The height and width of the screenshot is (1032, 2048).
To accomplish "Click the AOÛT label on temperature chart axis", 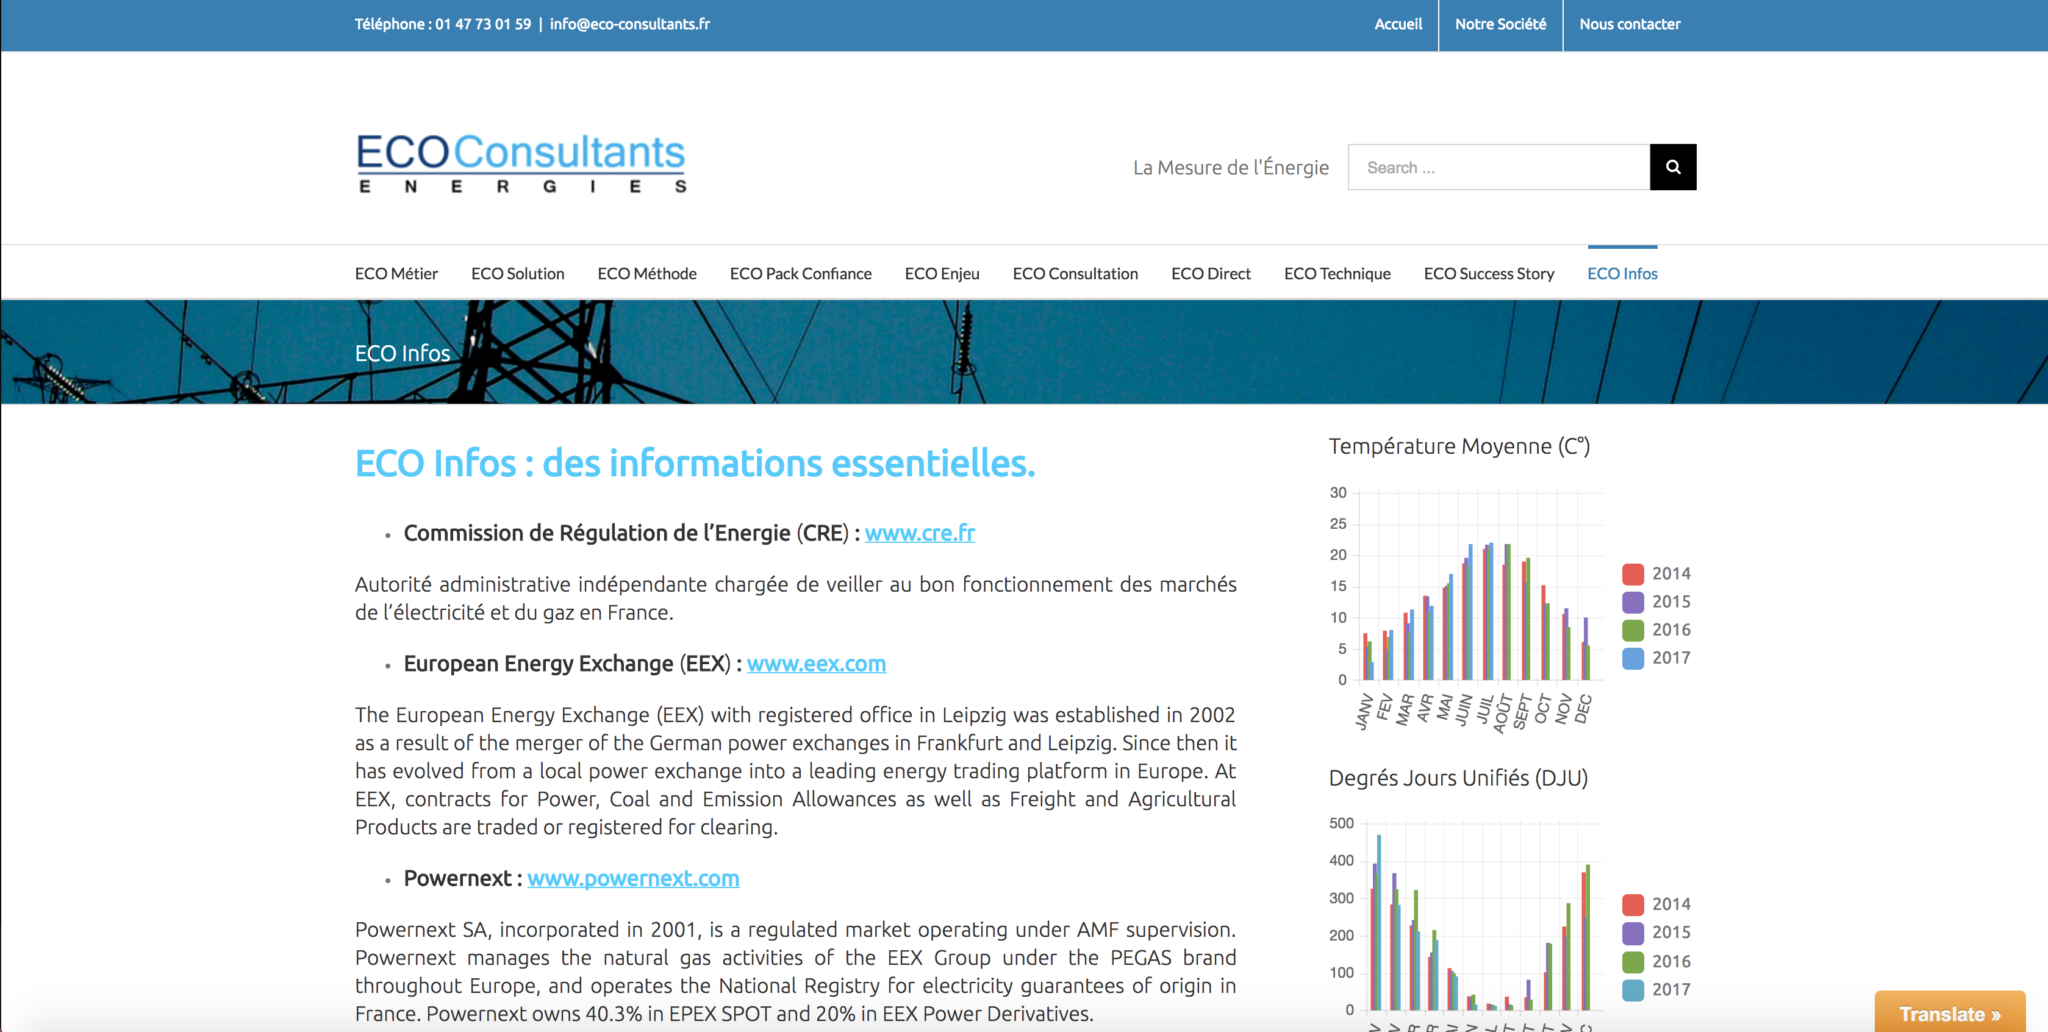I will pyautogui.click(x=1502, y=713).
